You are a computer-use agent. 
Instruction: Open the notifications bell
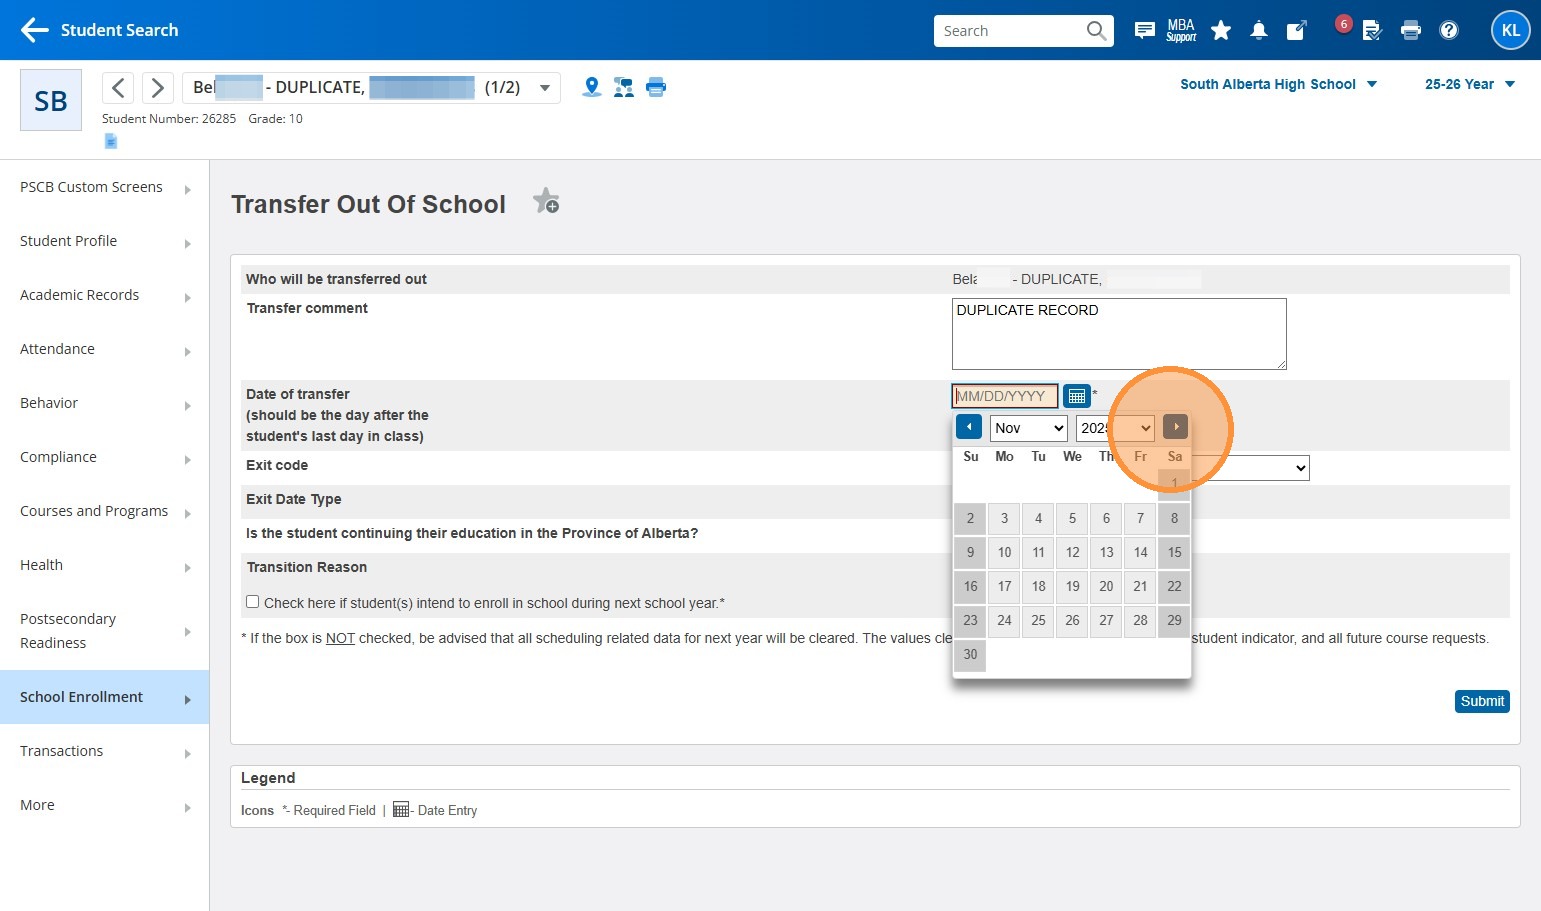1258,31
